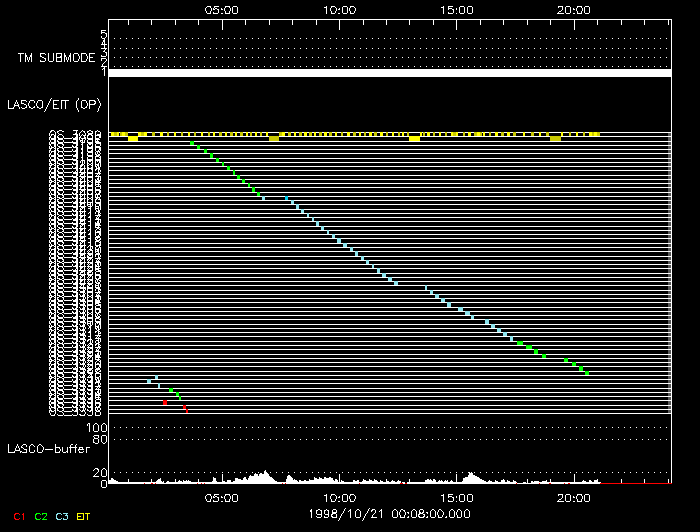The image size is (700, 532).
Task: Click the green C2 legend label
Action: [41, 516]
